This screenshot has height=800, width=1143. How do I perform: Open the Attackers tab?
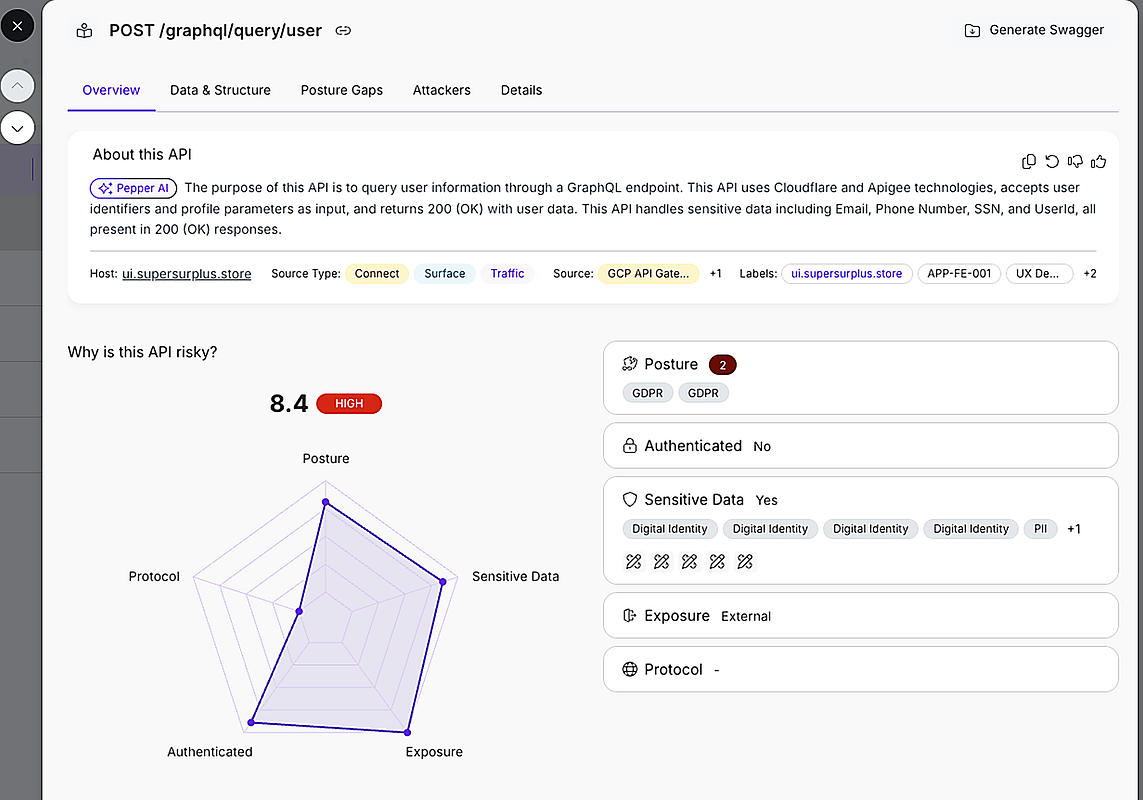coord(441,90)
